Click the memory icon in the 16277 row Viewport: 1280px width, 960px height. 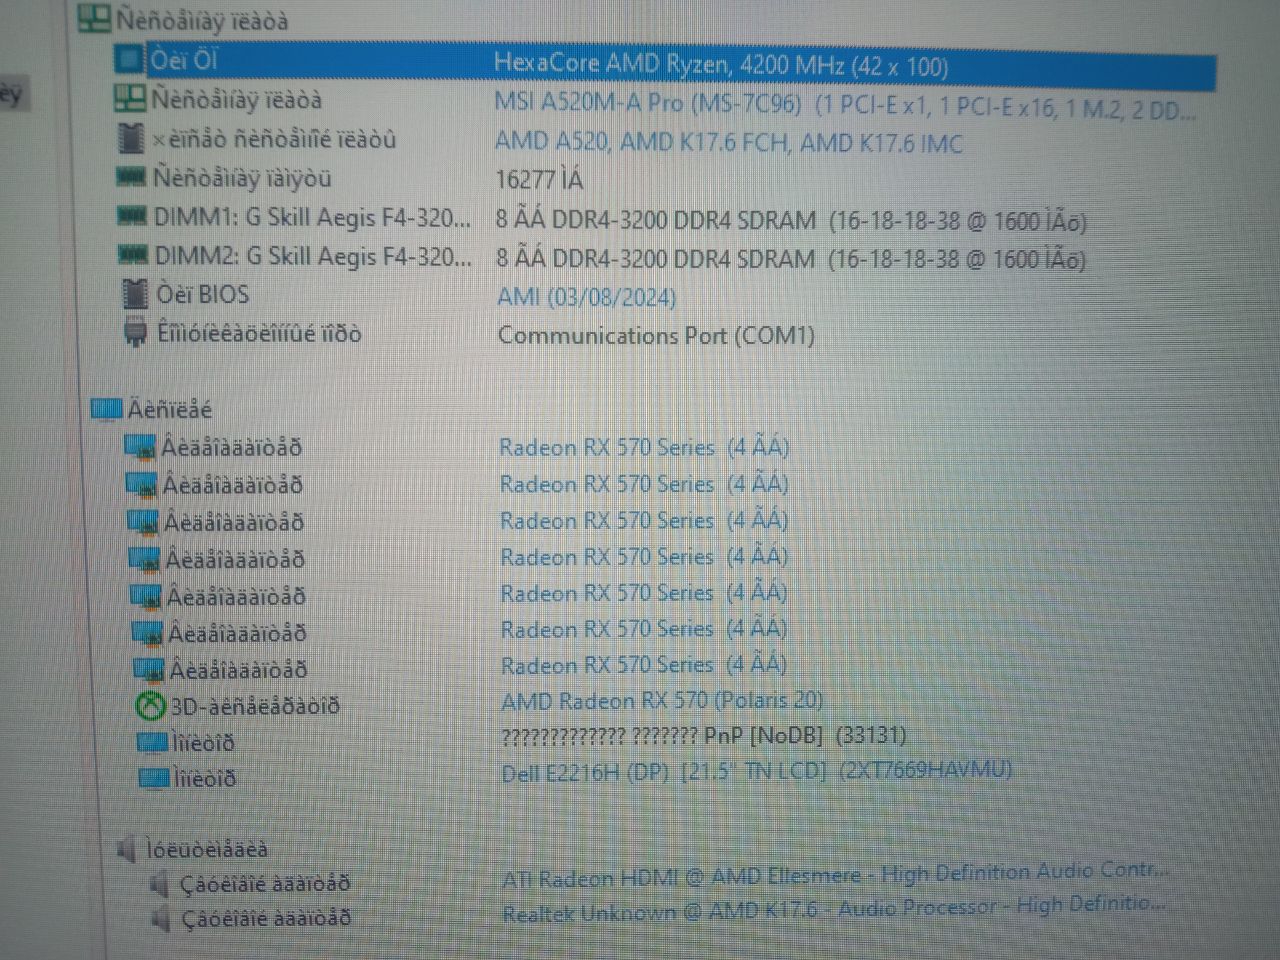[x=131, y=178]
